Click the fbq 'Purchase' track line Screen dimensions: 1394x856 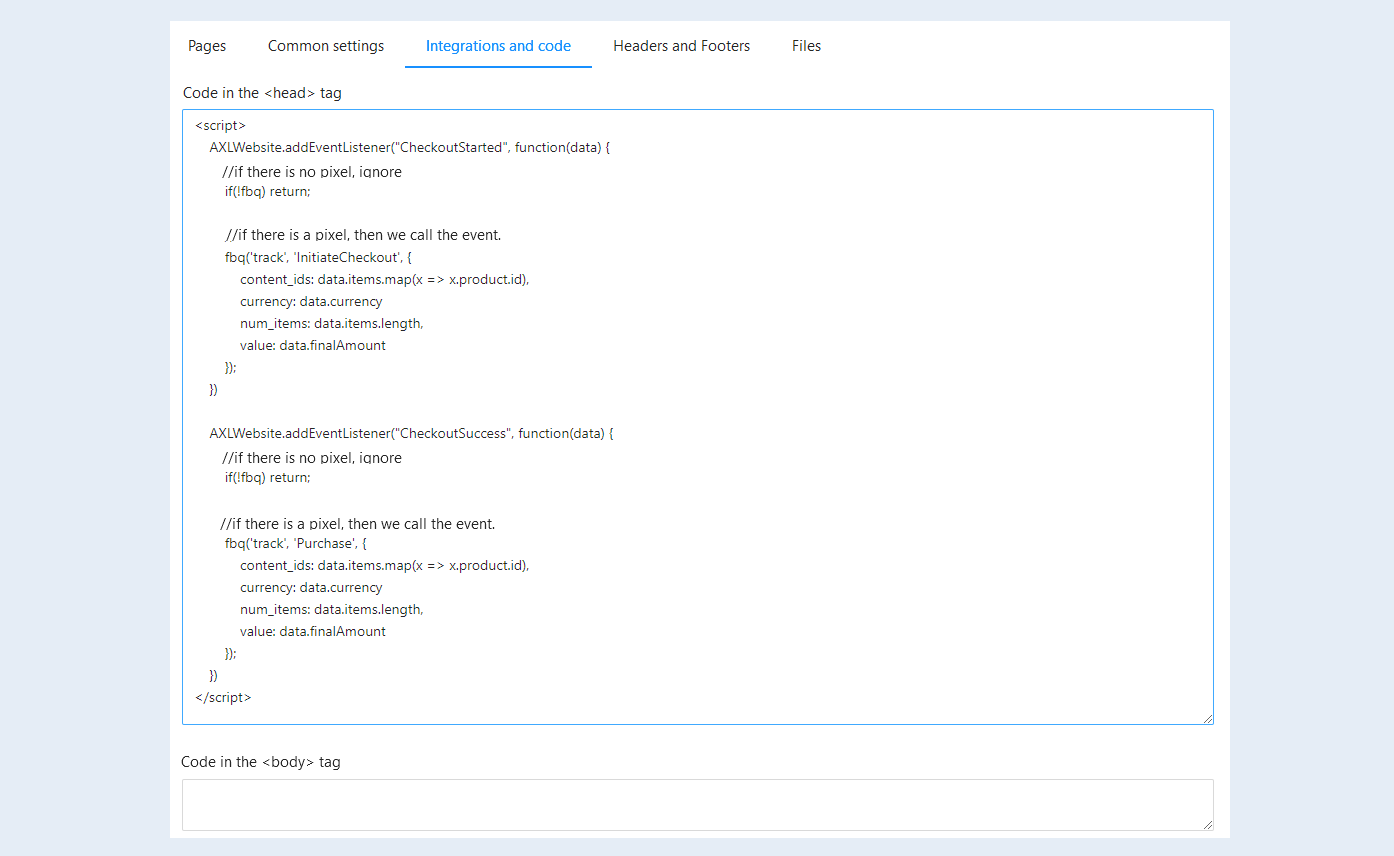tap(296, 543)
